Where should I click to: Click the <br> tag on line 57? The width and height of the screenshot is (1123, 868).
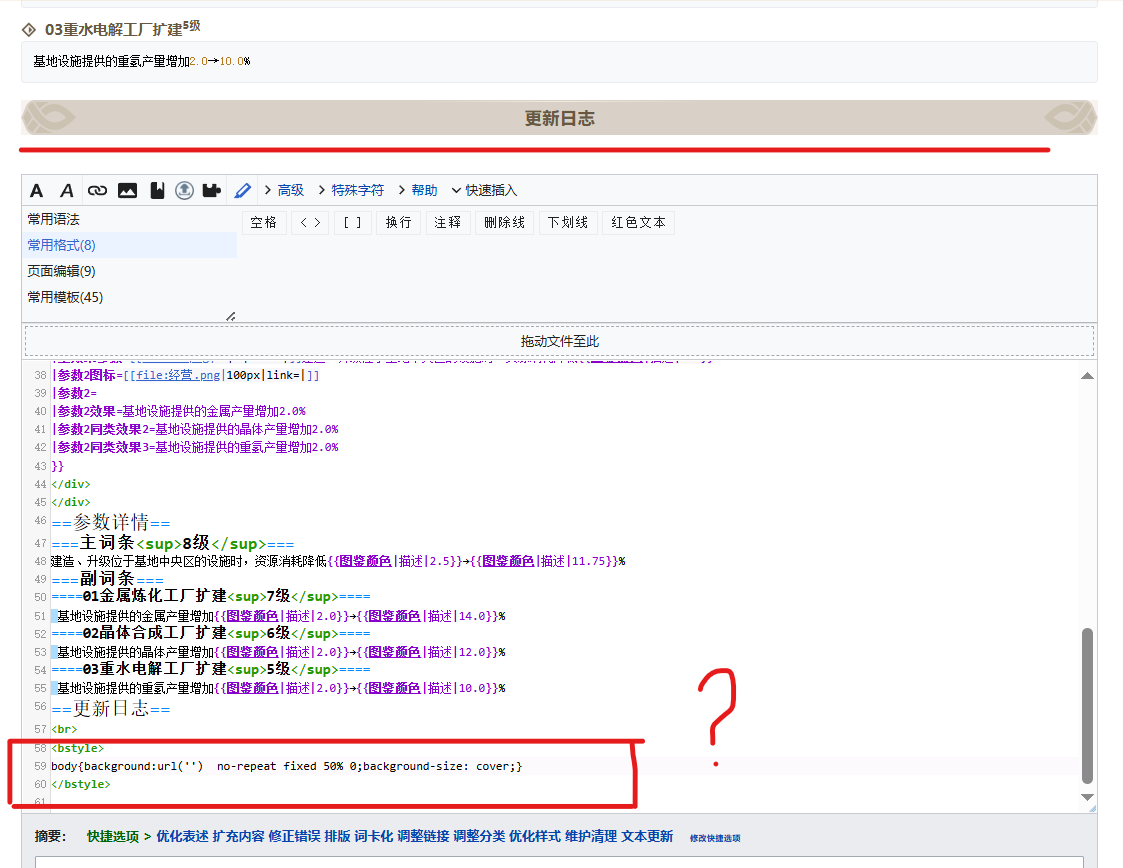(64, 729)
